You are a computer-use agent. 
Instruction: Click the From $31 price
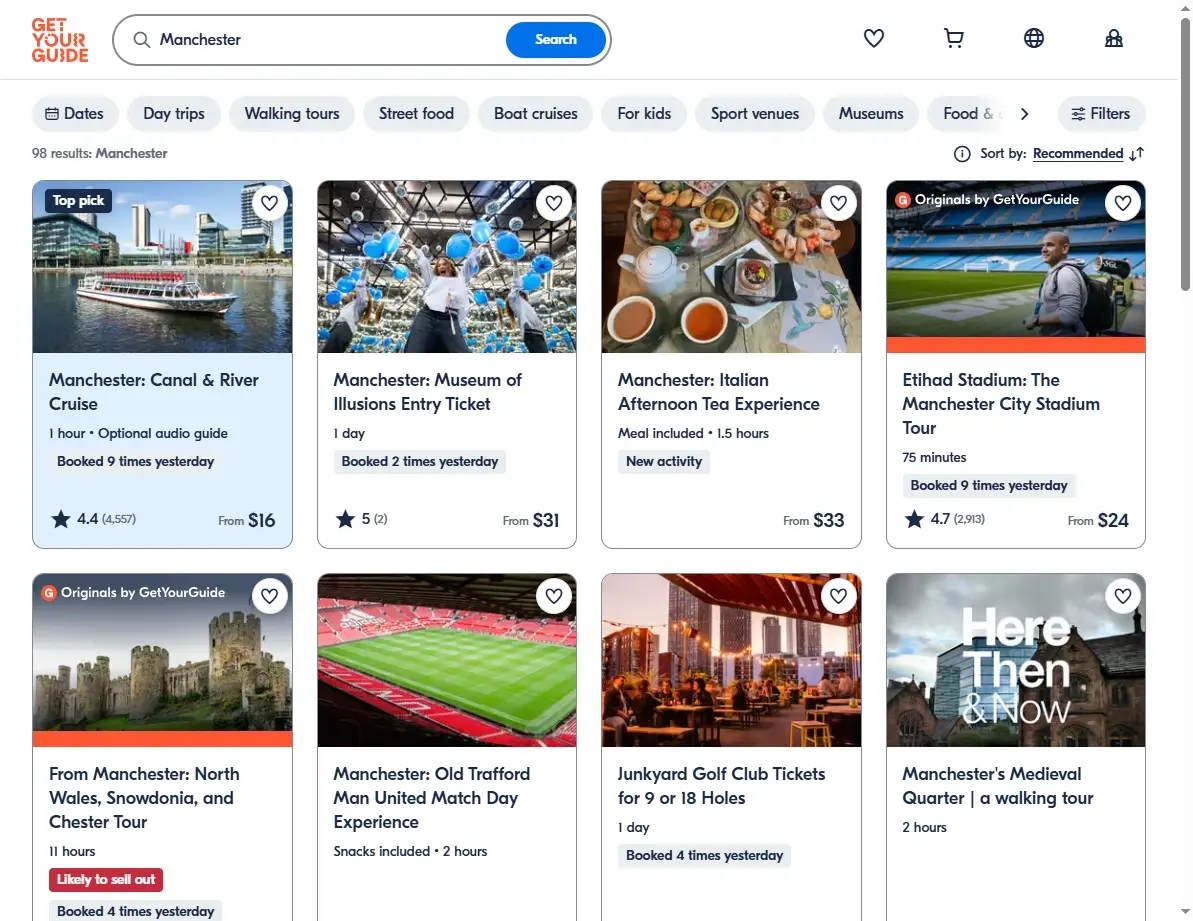[530, 521]
